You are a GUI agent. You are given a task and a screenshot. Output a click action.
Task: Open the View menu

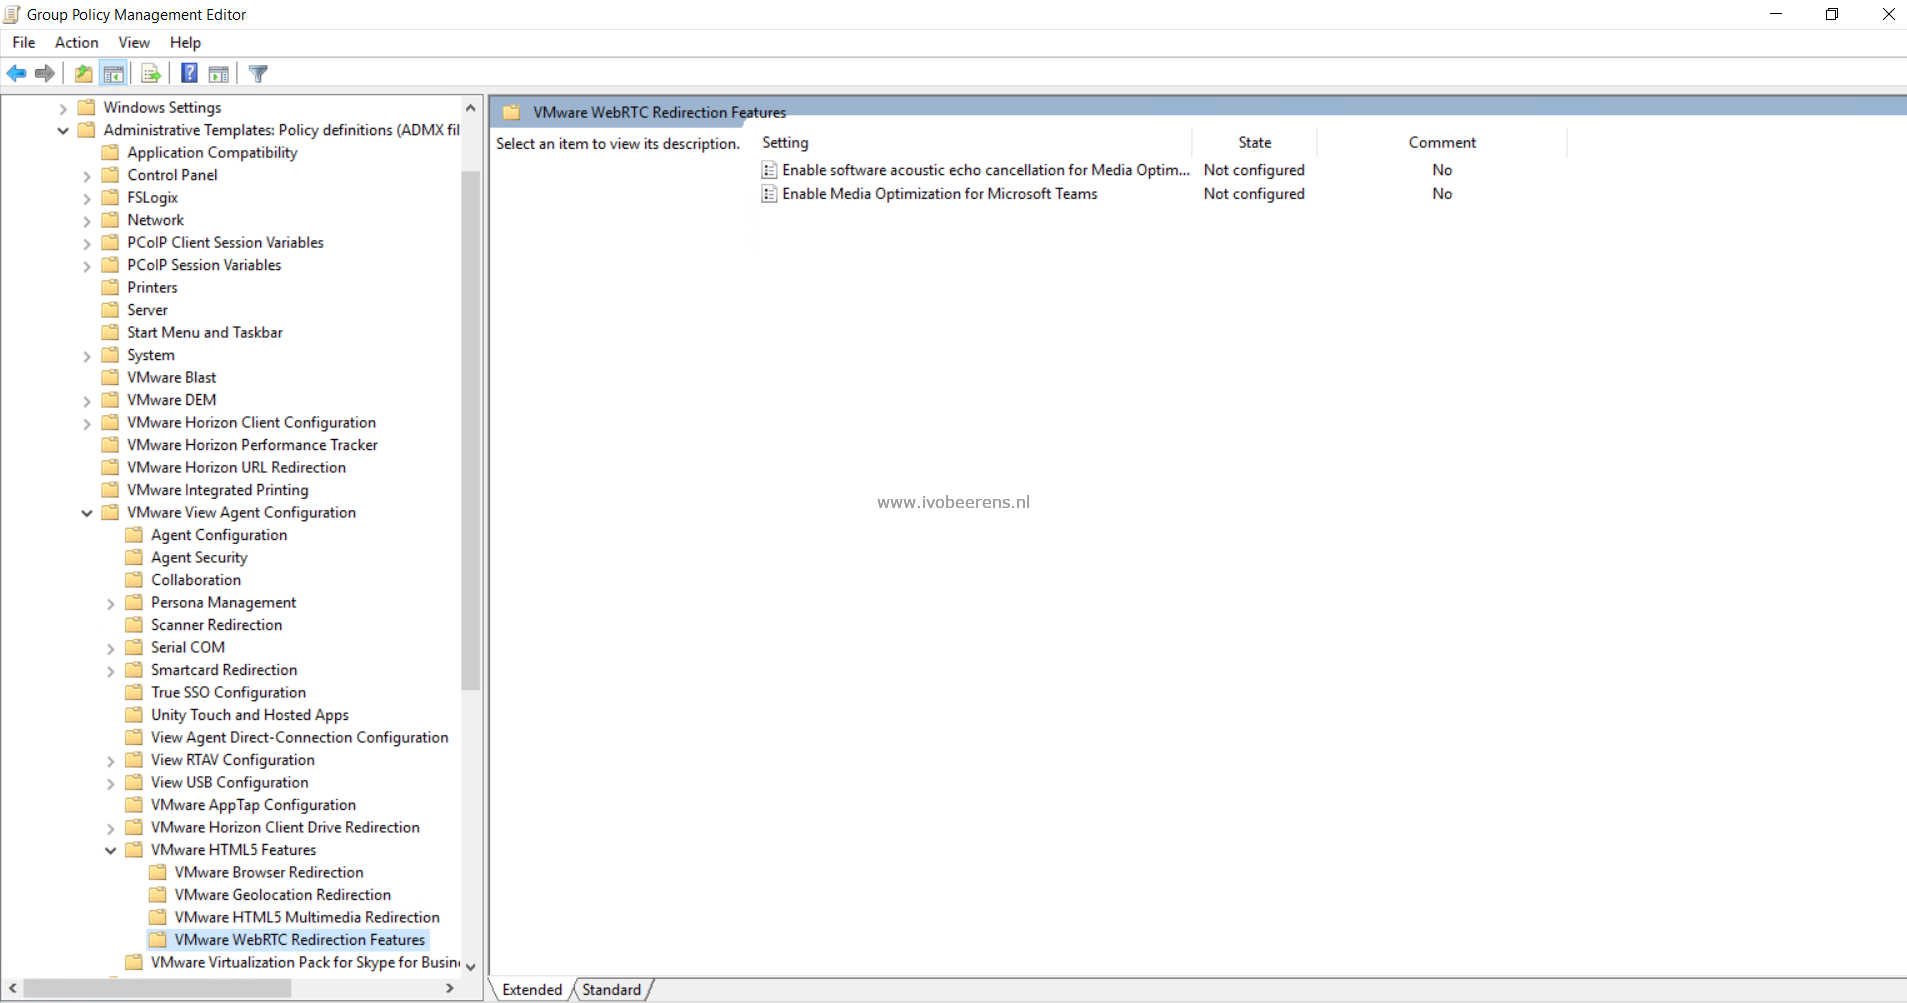(134, 42)
